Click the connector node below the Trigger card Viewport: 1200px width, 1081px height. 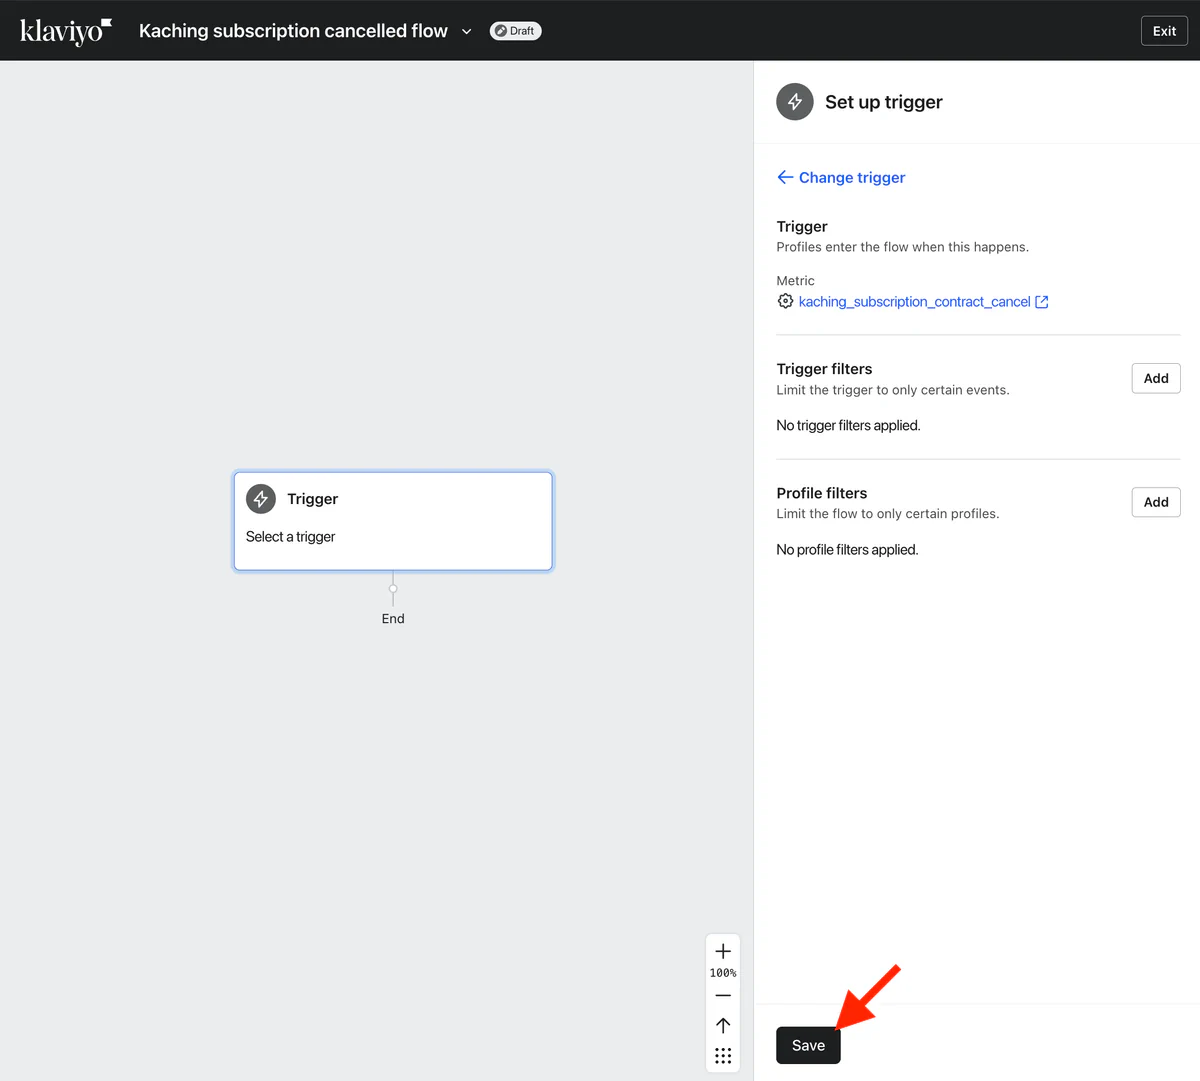pos(393,589)
